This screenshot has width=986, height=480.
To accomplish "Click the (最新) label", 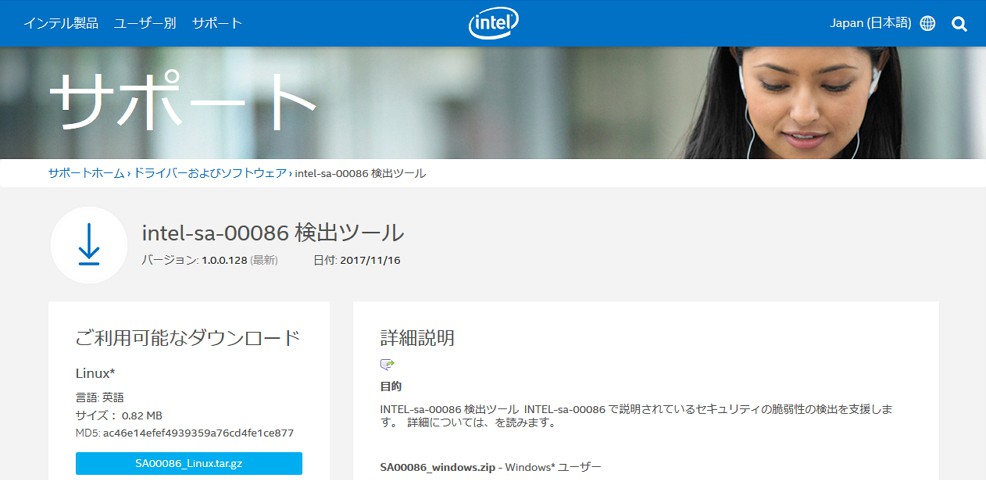I will (x=264, y=260).
